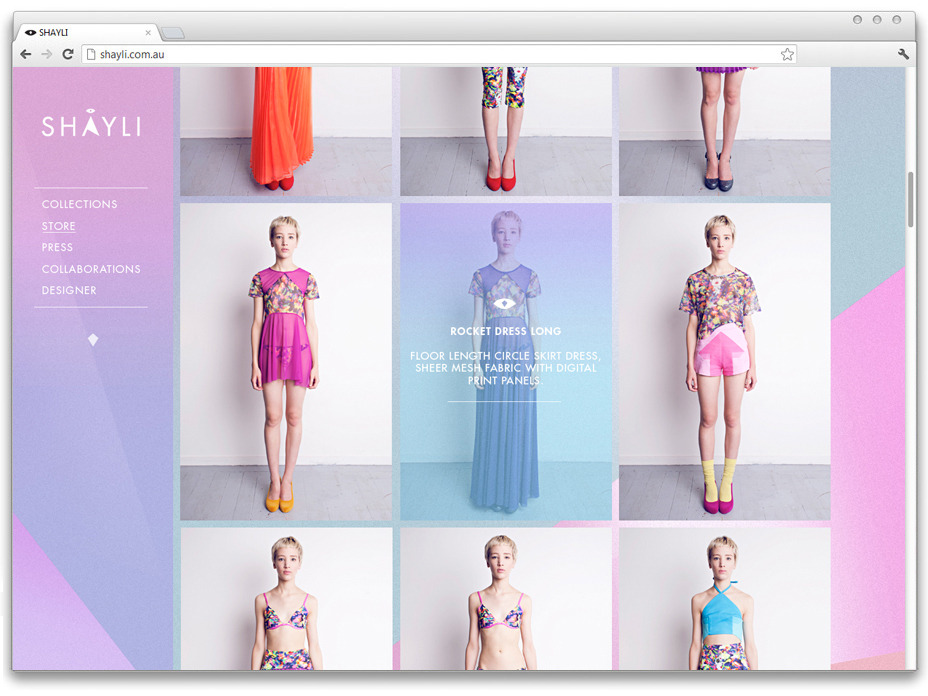Click the shayli.com.au address bar

pyautogui.click(x=439, y=54)
